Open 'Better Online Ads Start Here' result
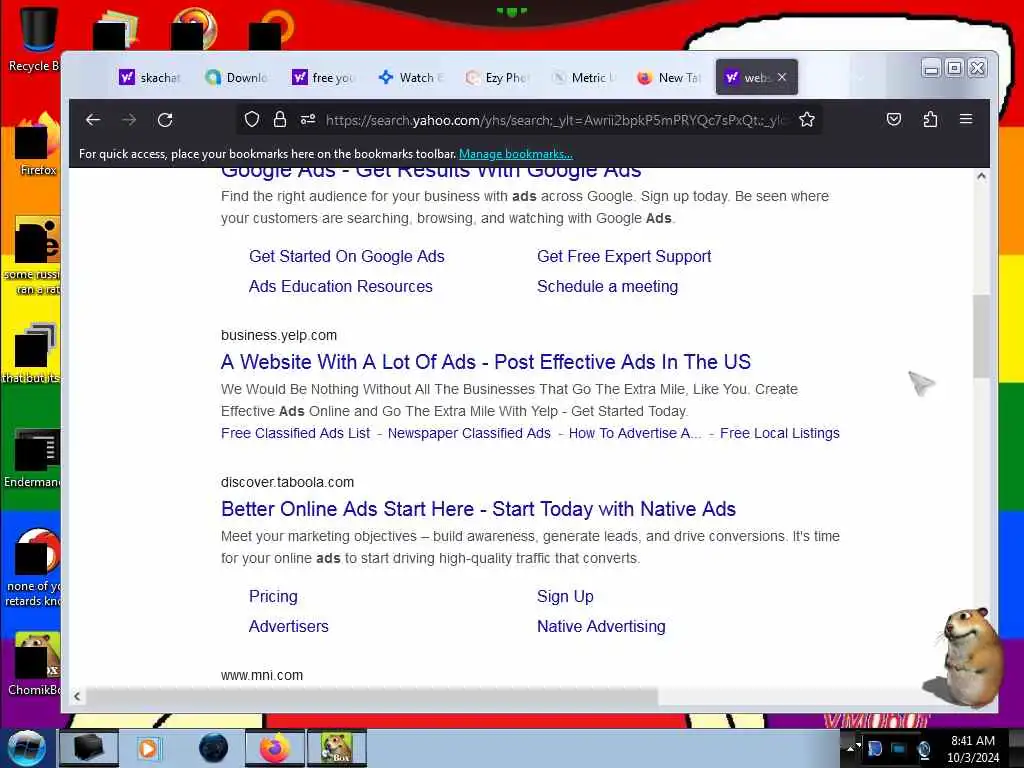This screenshot has height=768, width=1024. click(x=478, y=509)
